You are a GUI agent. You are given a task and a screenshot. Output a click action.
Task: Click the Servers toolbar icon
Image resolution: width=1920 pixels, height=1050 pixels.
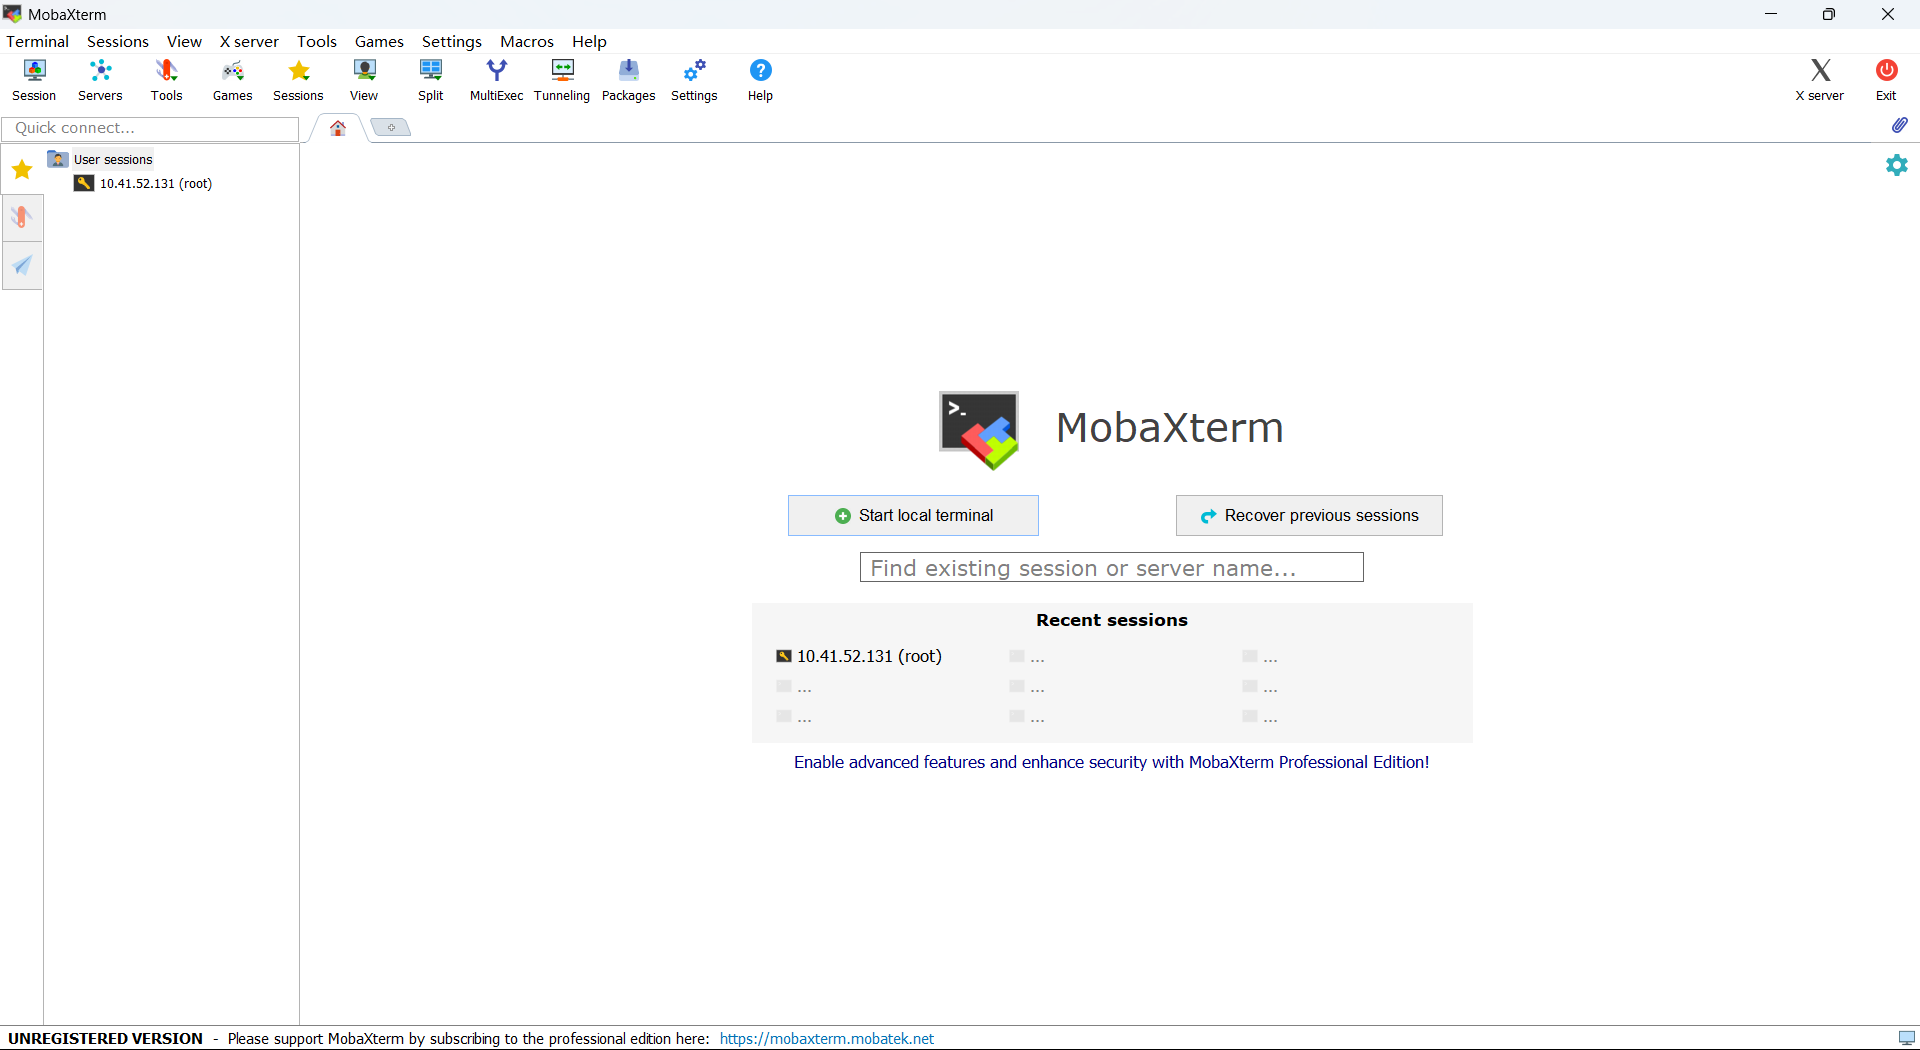[x=100, y=80]
